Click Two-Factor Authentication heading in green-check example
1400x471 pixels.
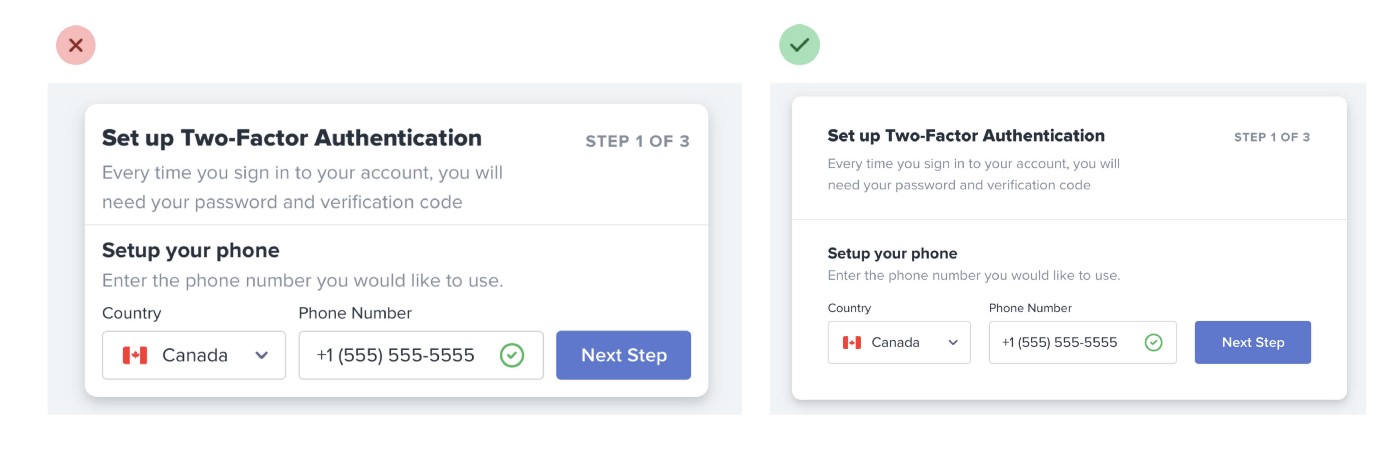click(x=966, y=135)
